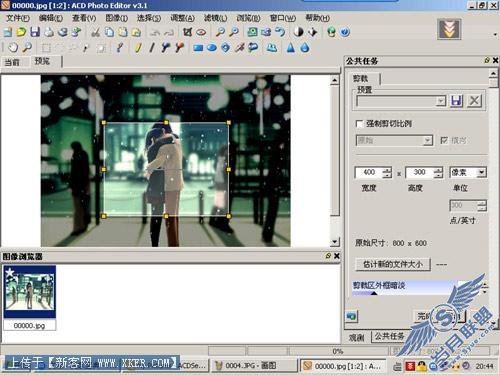Click the top-center crop handle

tap(166, 123)
